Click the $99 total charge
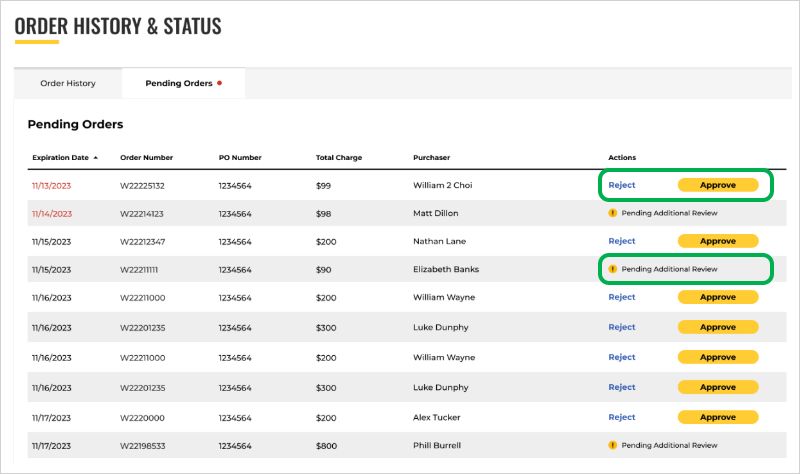This screenshot has width=800, height=474. (323, 186)
